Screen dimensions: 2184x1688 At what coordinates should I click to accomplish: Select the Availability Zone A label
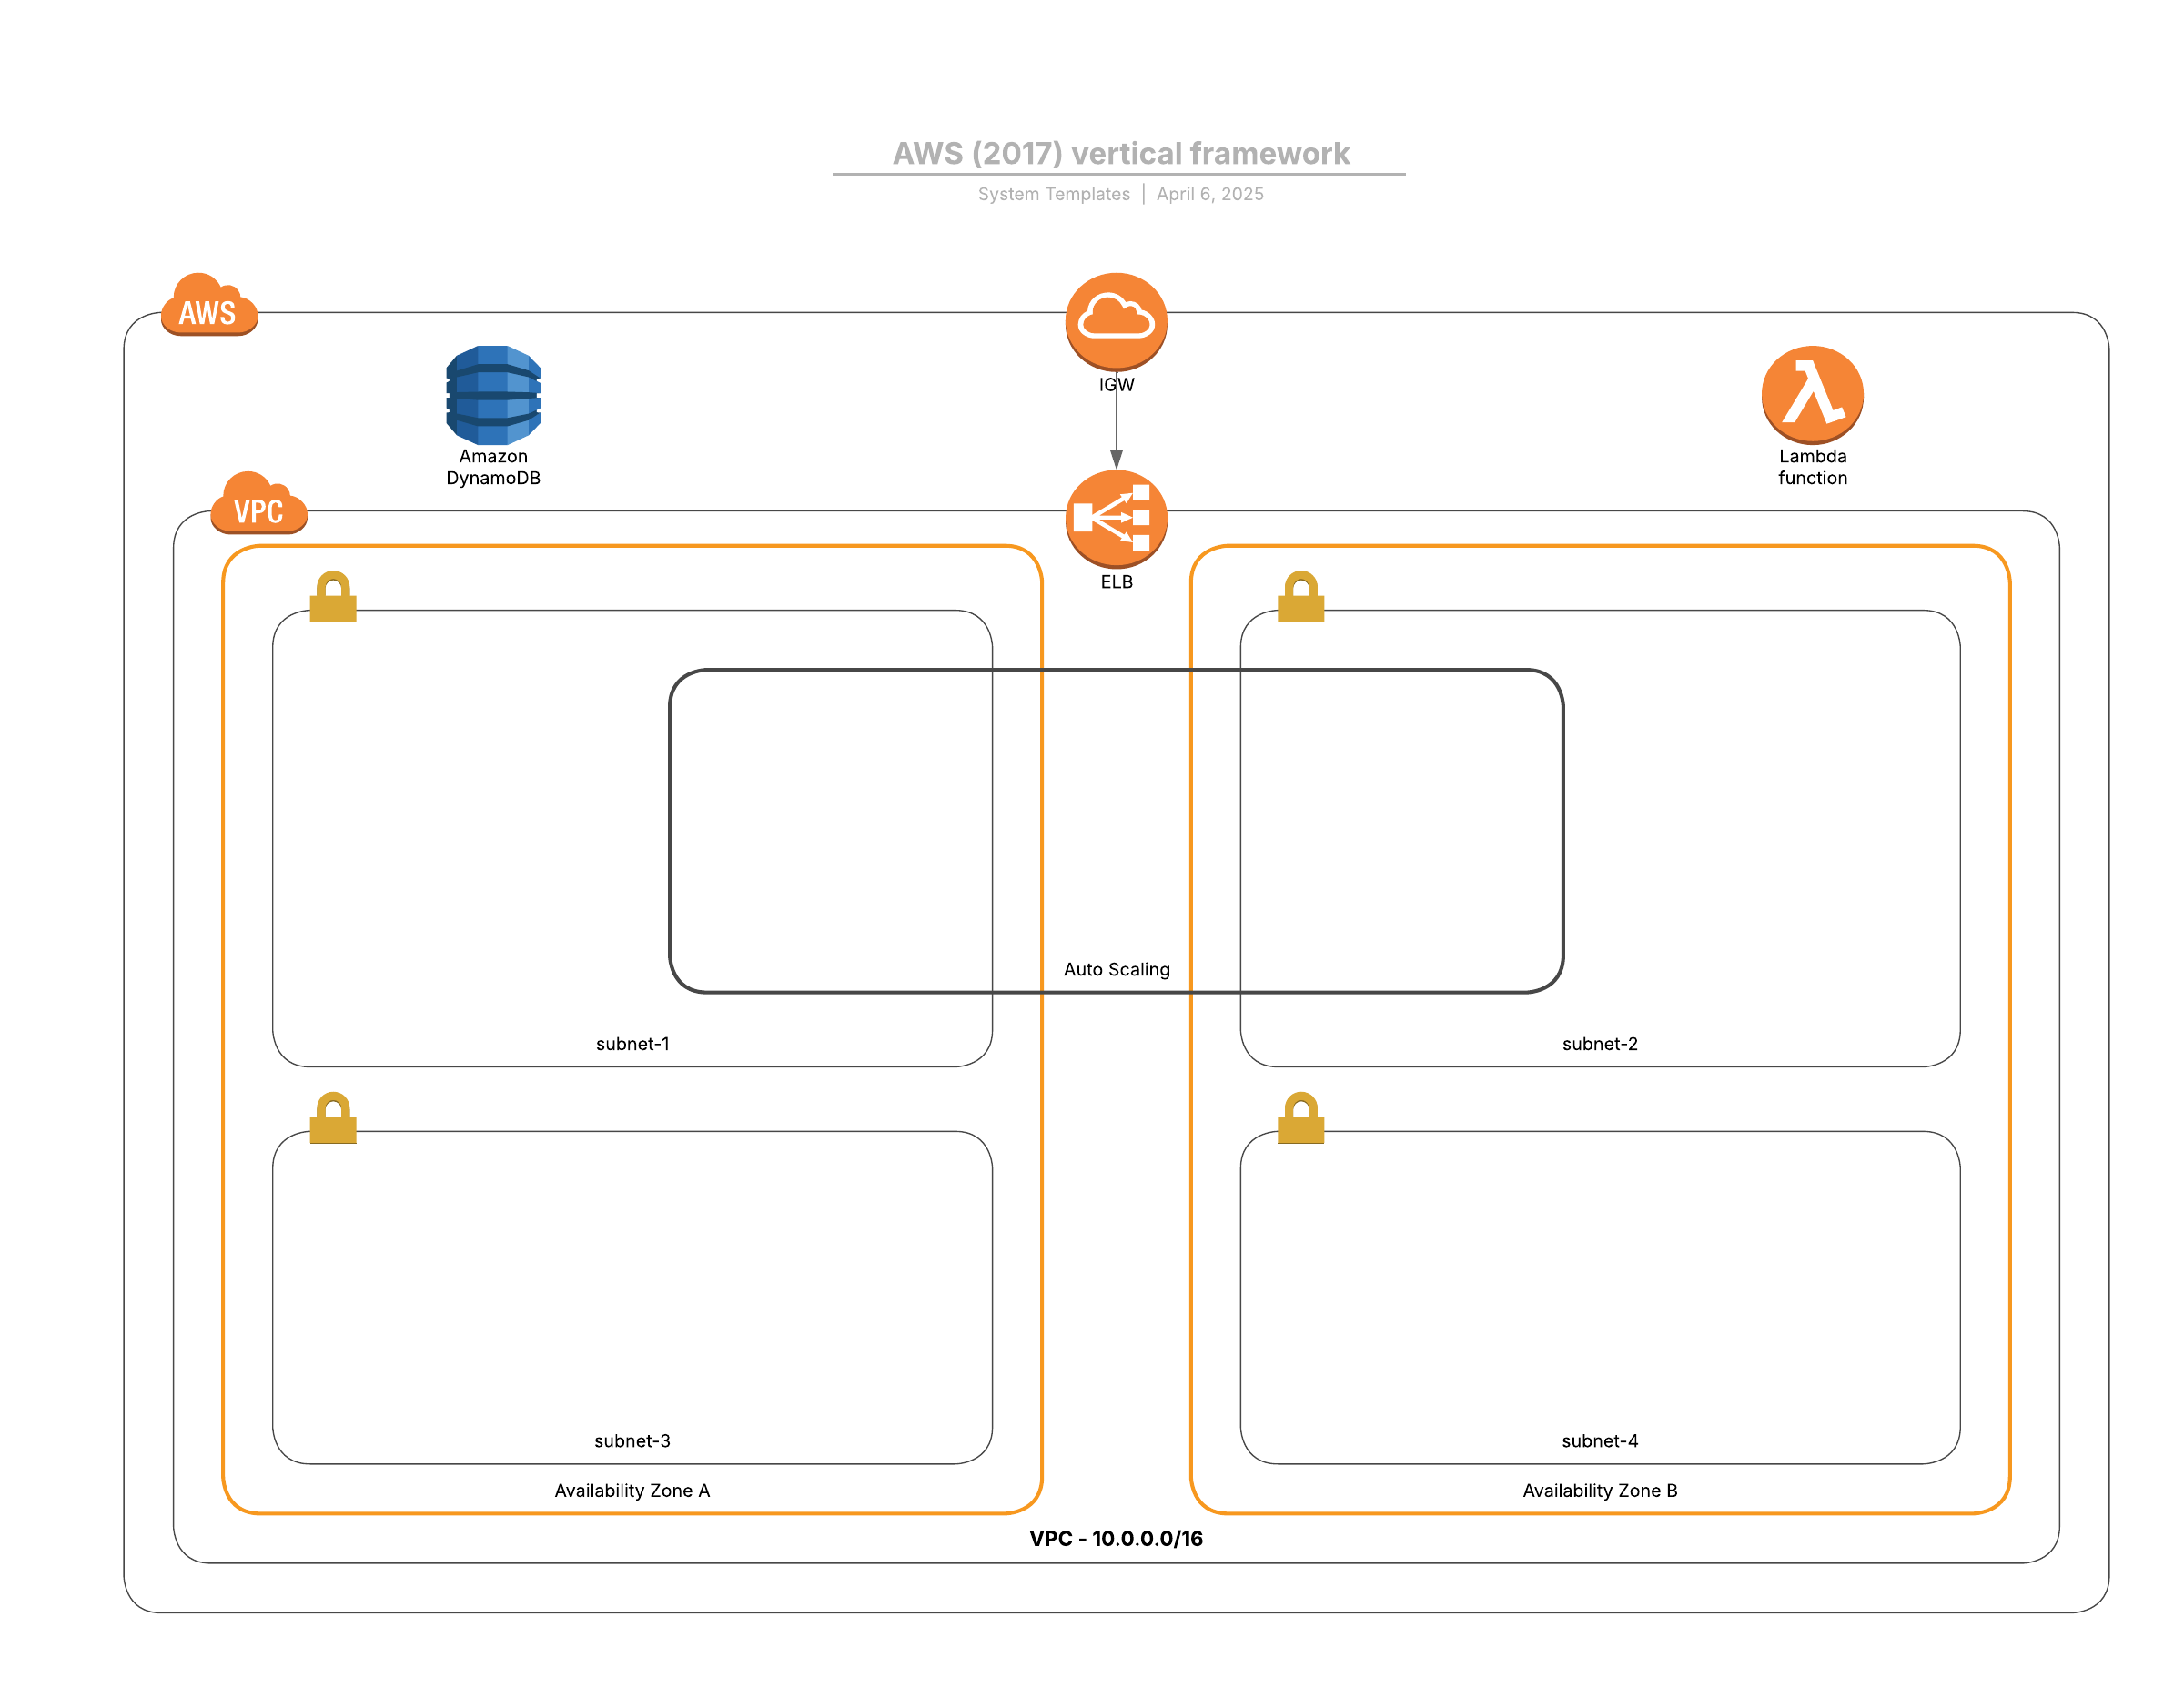[x=632, y=1490]
